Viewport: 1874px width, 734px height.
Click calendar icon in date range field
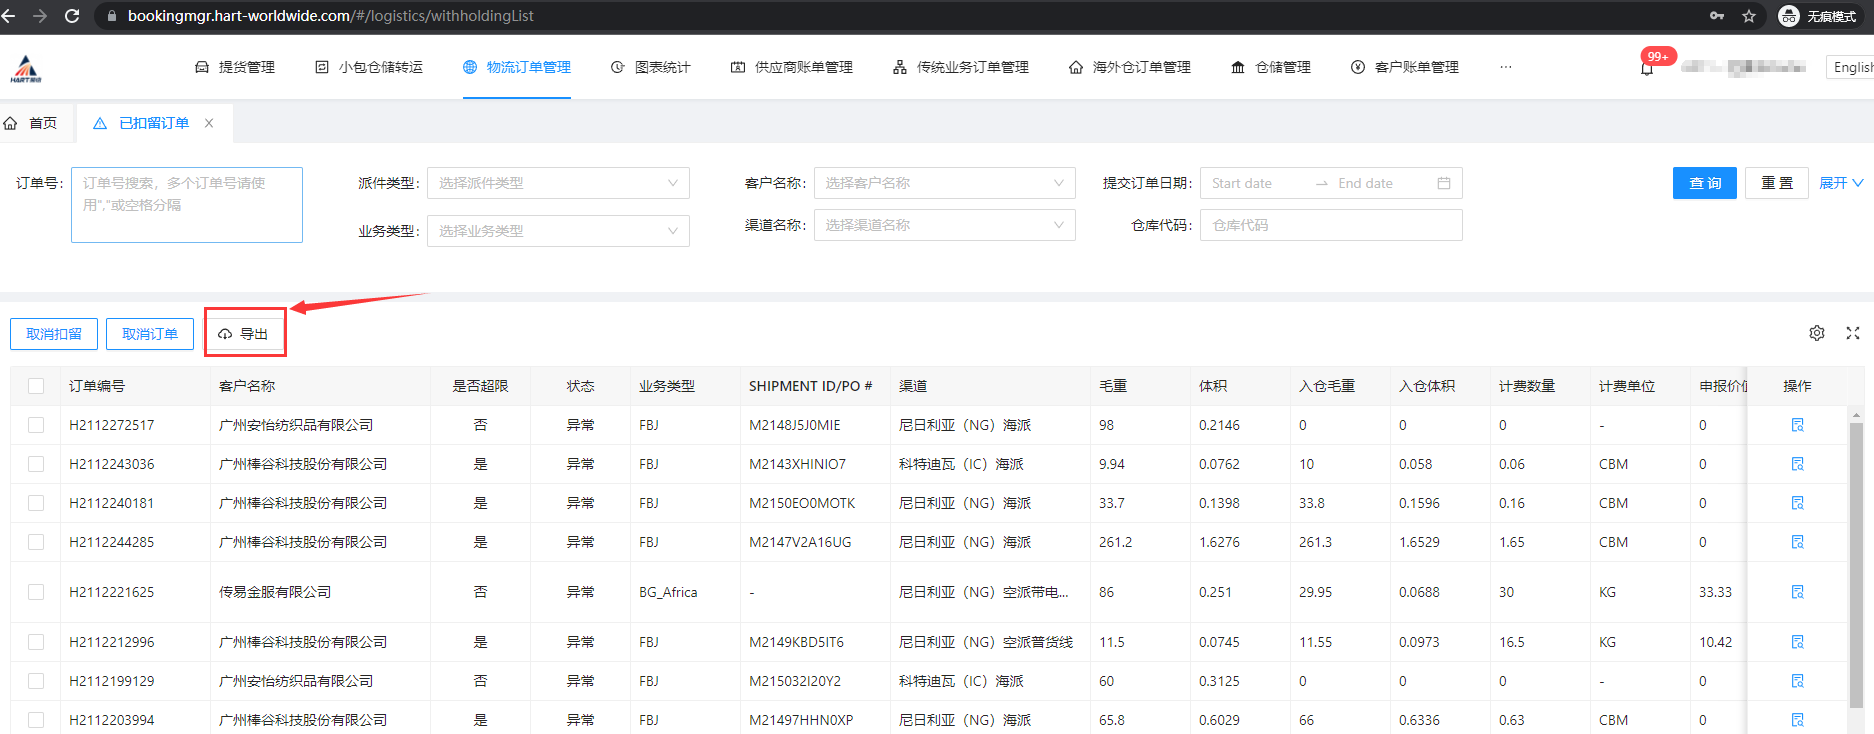[x=1443, y=183]
